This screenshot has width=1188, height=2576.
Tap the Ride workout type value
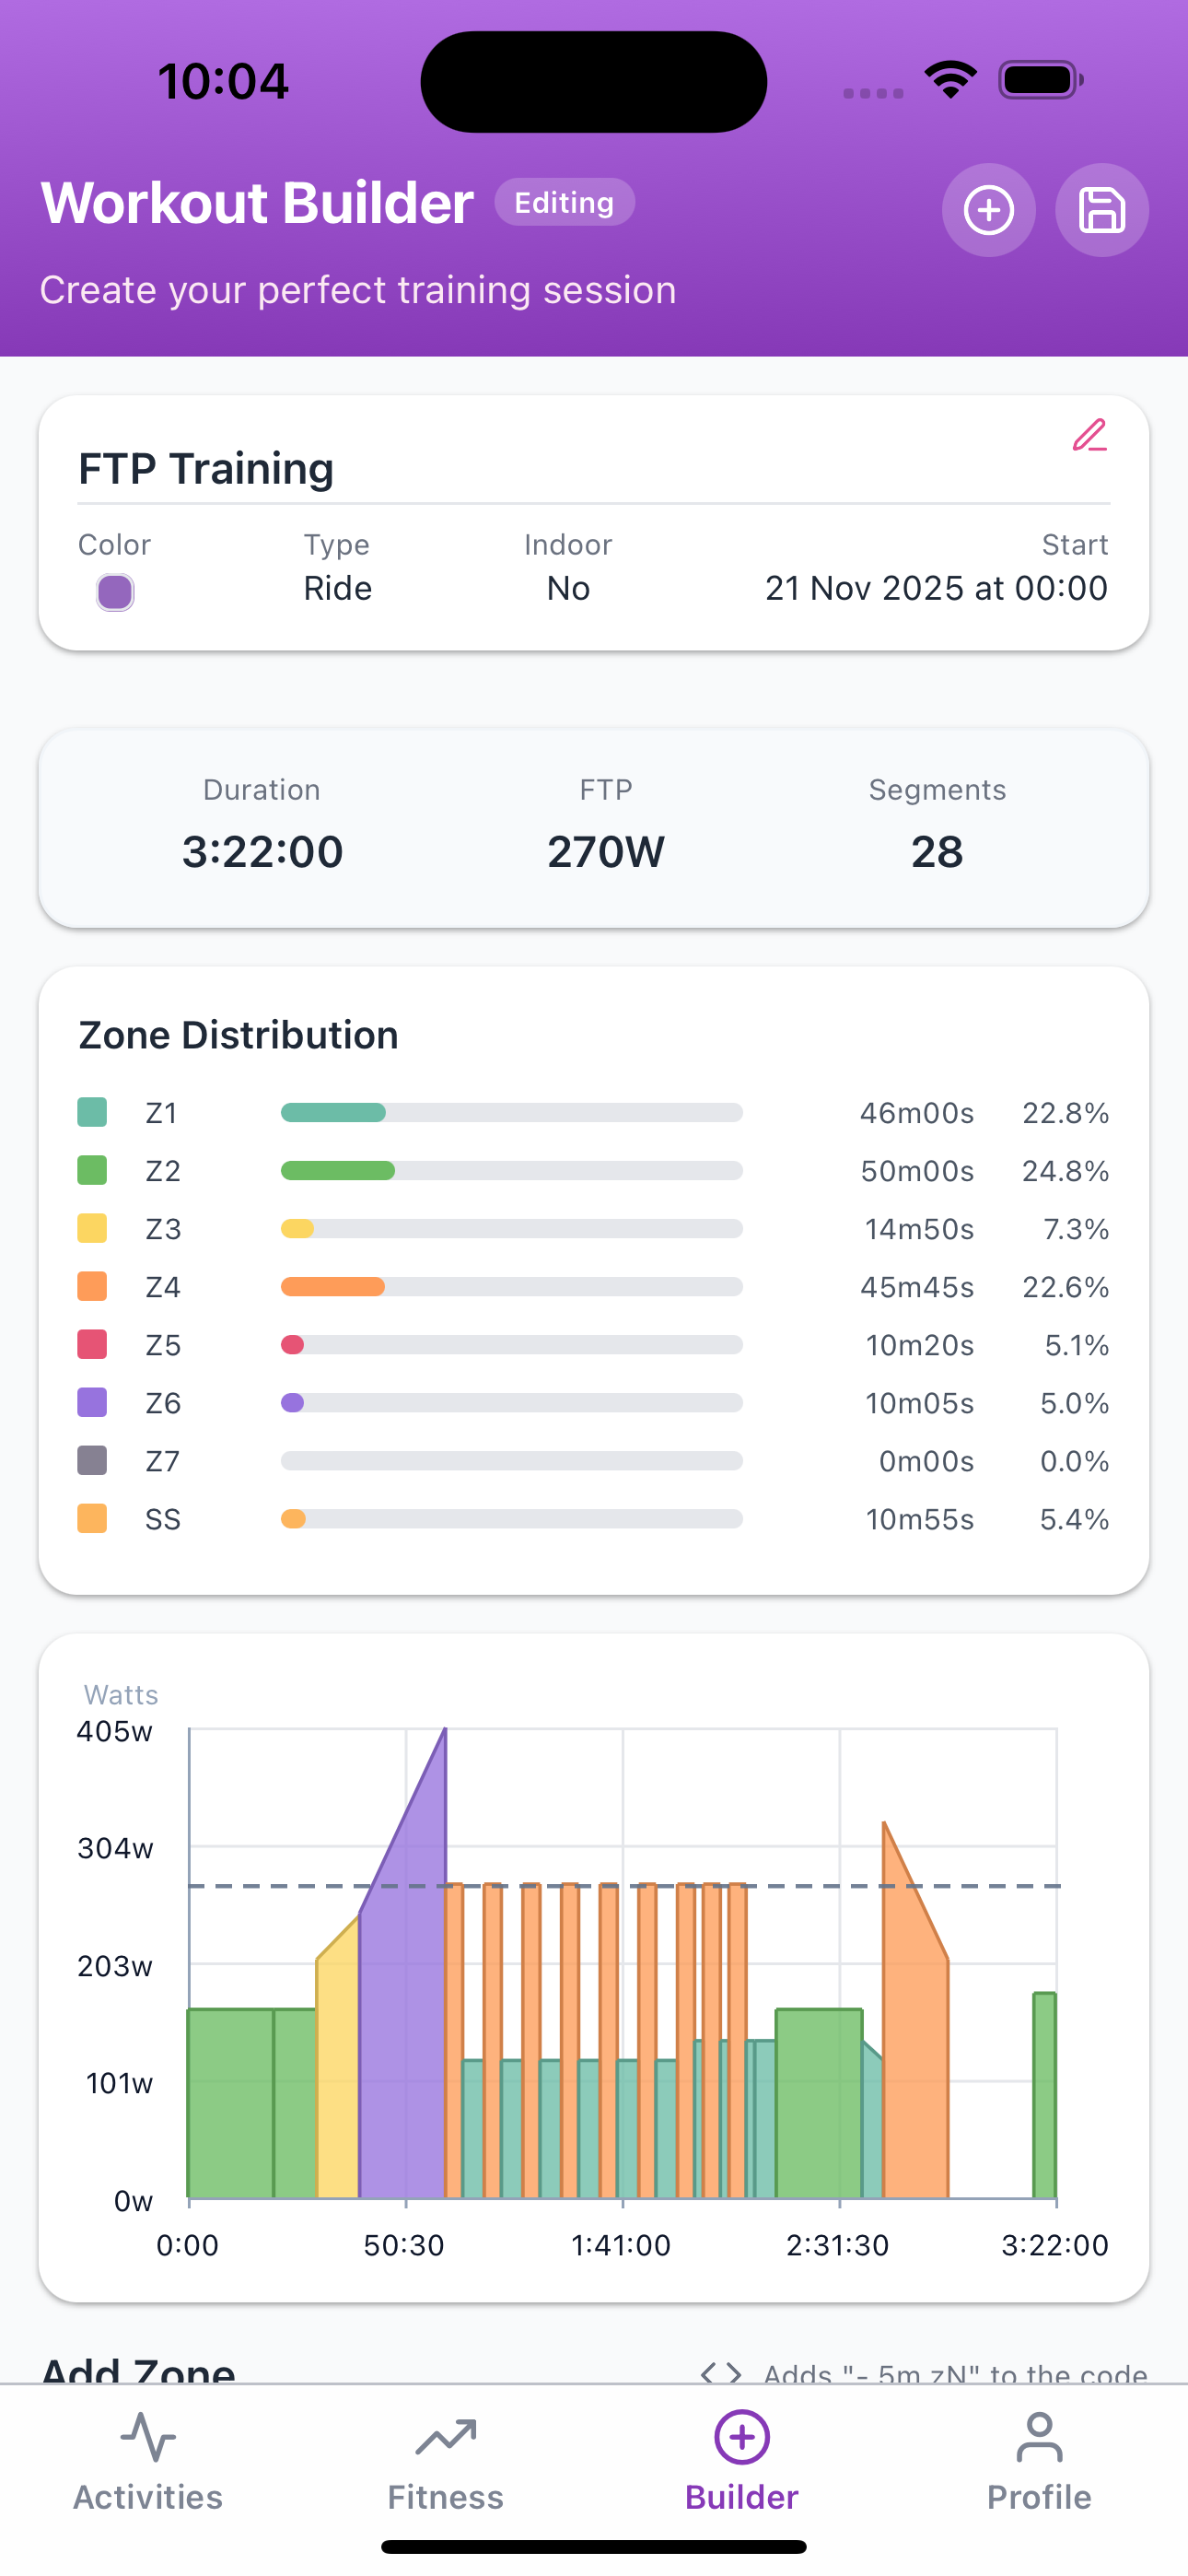(x=337, y=588)
